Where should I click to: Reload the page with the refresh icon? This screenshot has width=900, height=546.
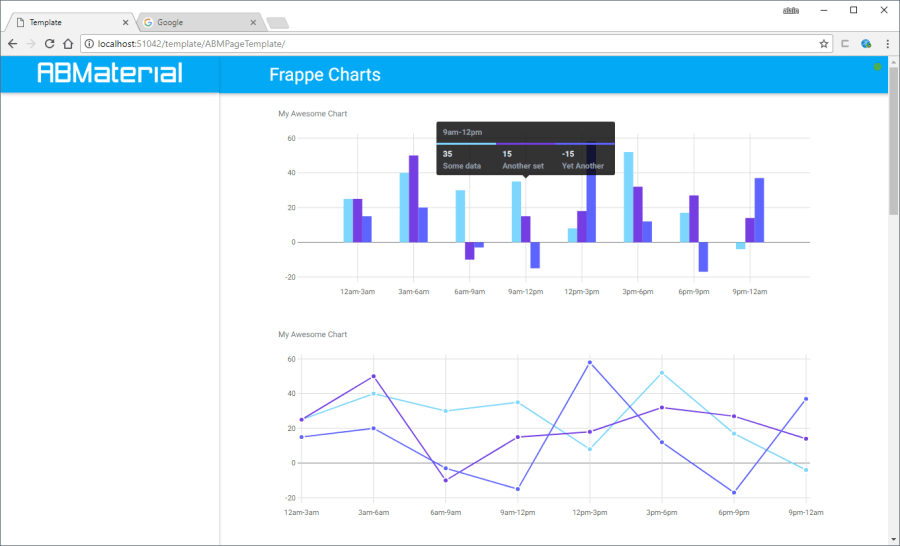(49, 44)
